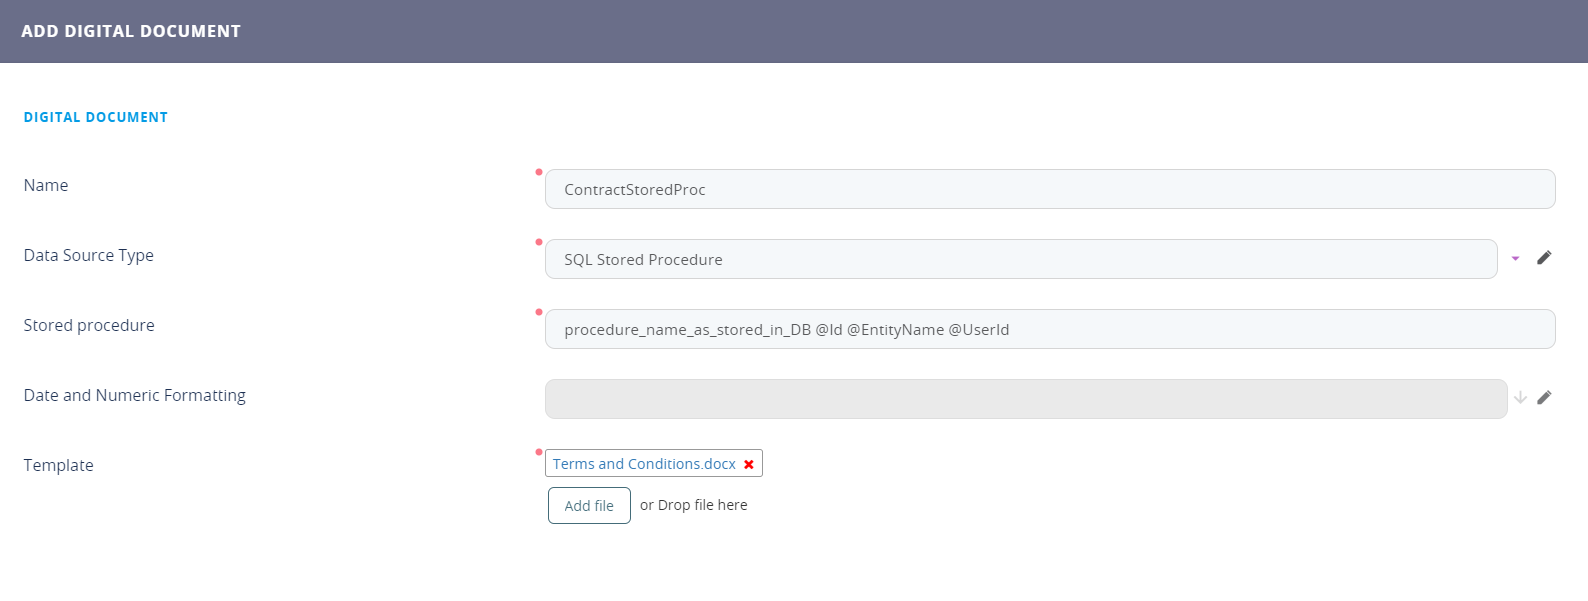Click the DIGITAL DOCUMENT section heading
Viewport: 1588px width, 601px height.
(x=96, y=117)
